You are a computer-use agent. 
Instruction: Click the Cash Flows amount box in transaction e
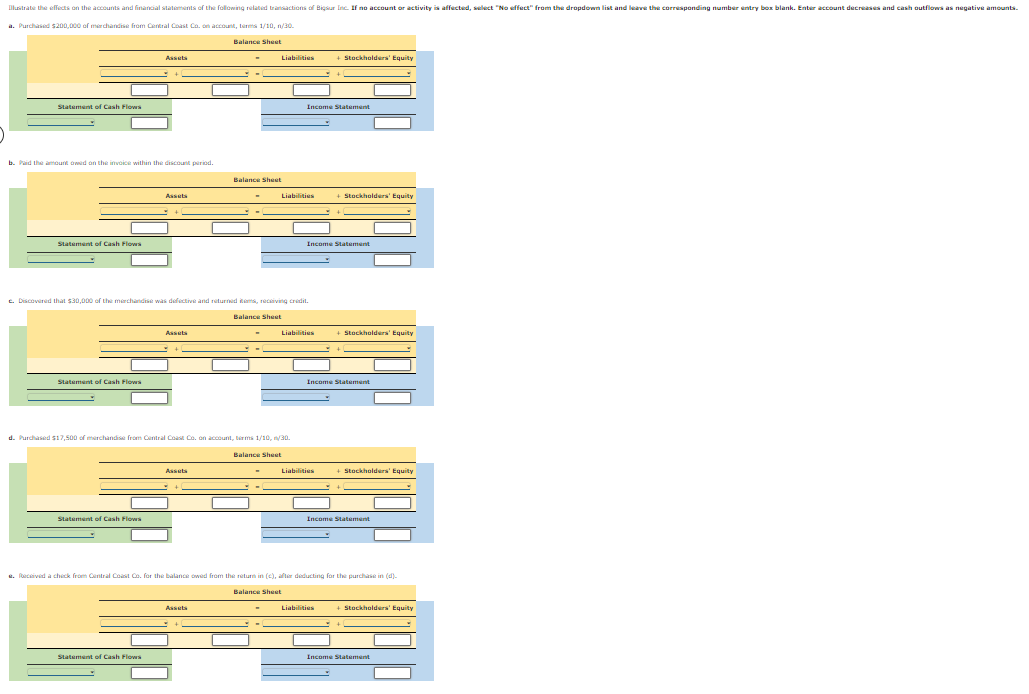[149, 672]
